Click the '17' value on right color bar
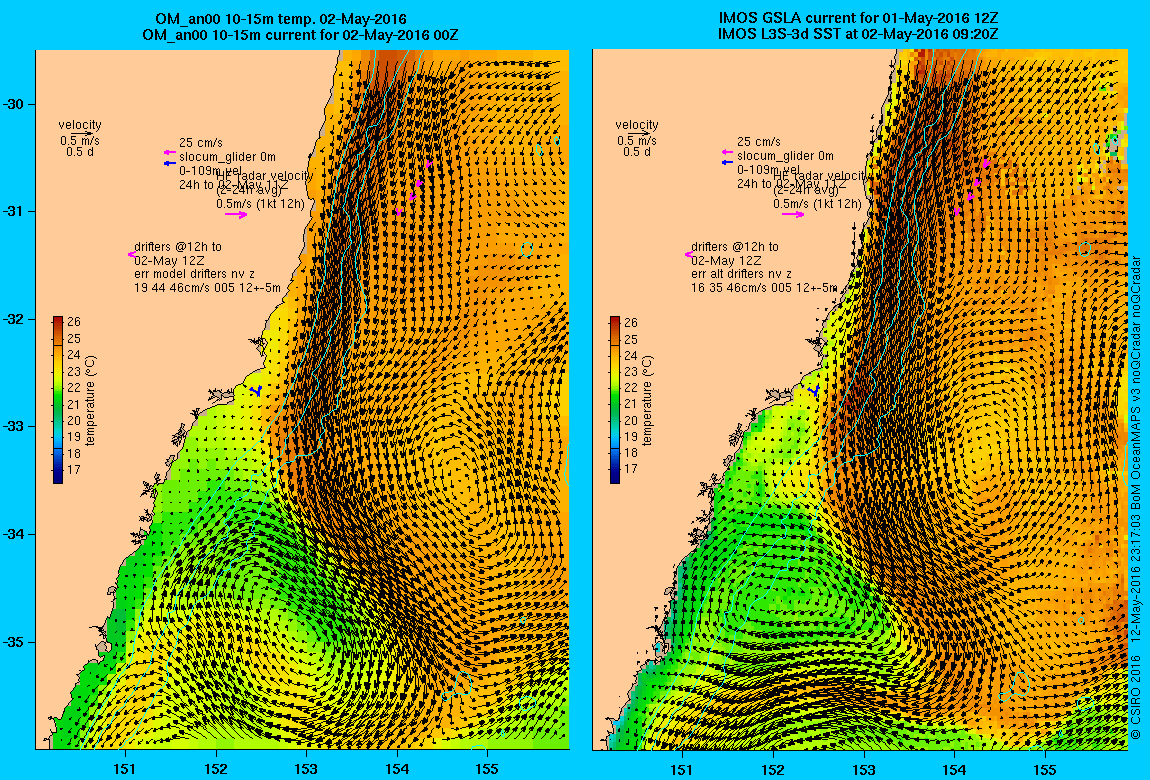The width and height of the screenshot is (1150, 780). (x=631, y=469)
